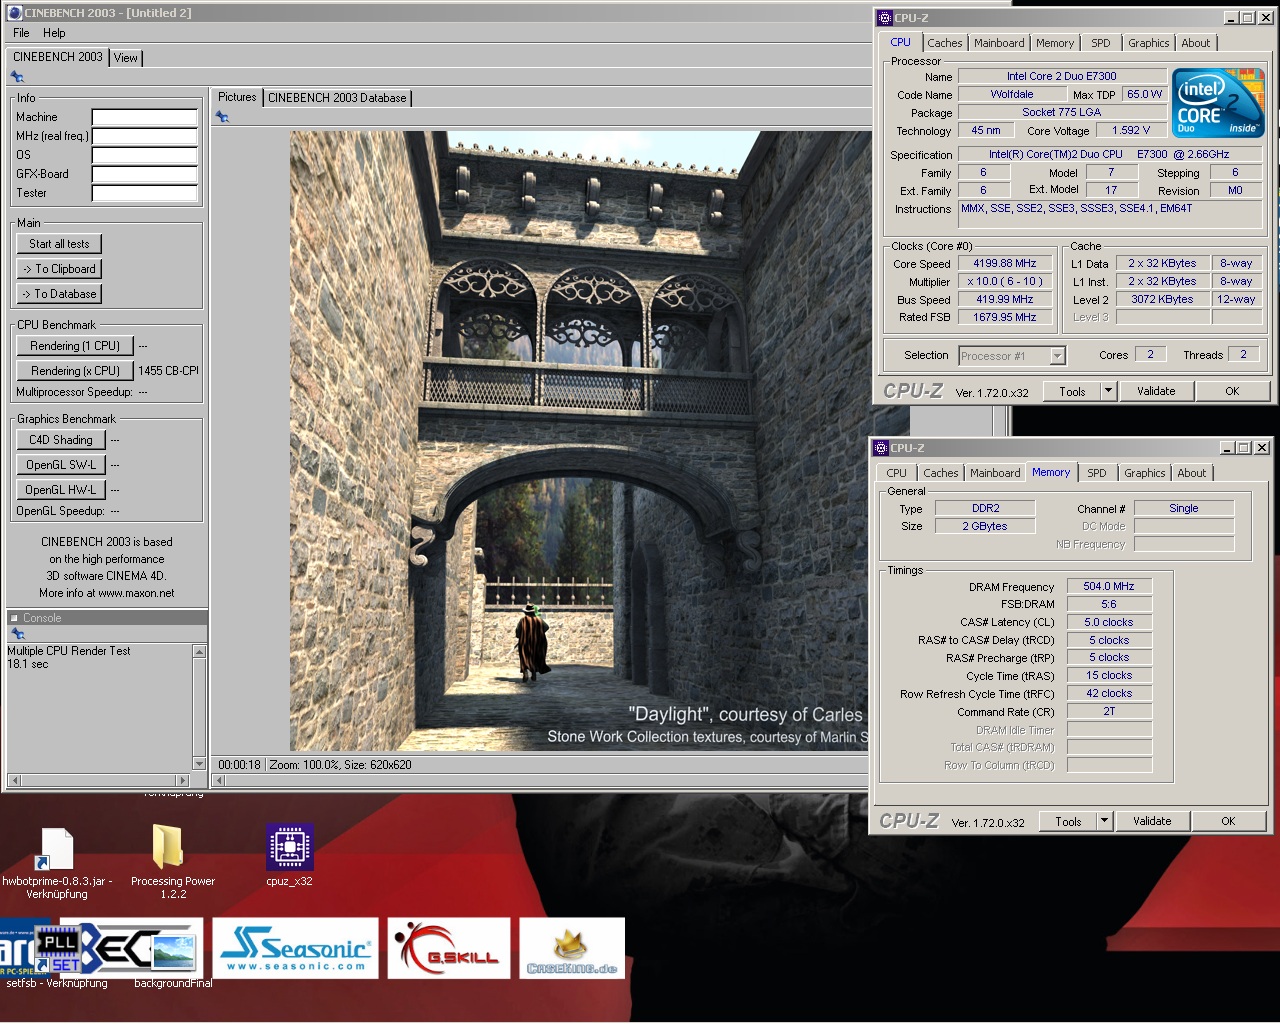Switch to CPU tab in lower CPU-Z window

[x=896, y=473]
